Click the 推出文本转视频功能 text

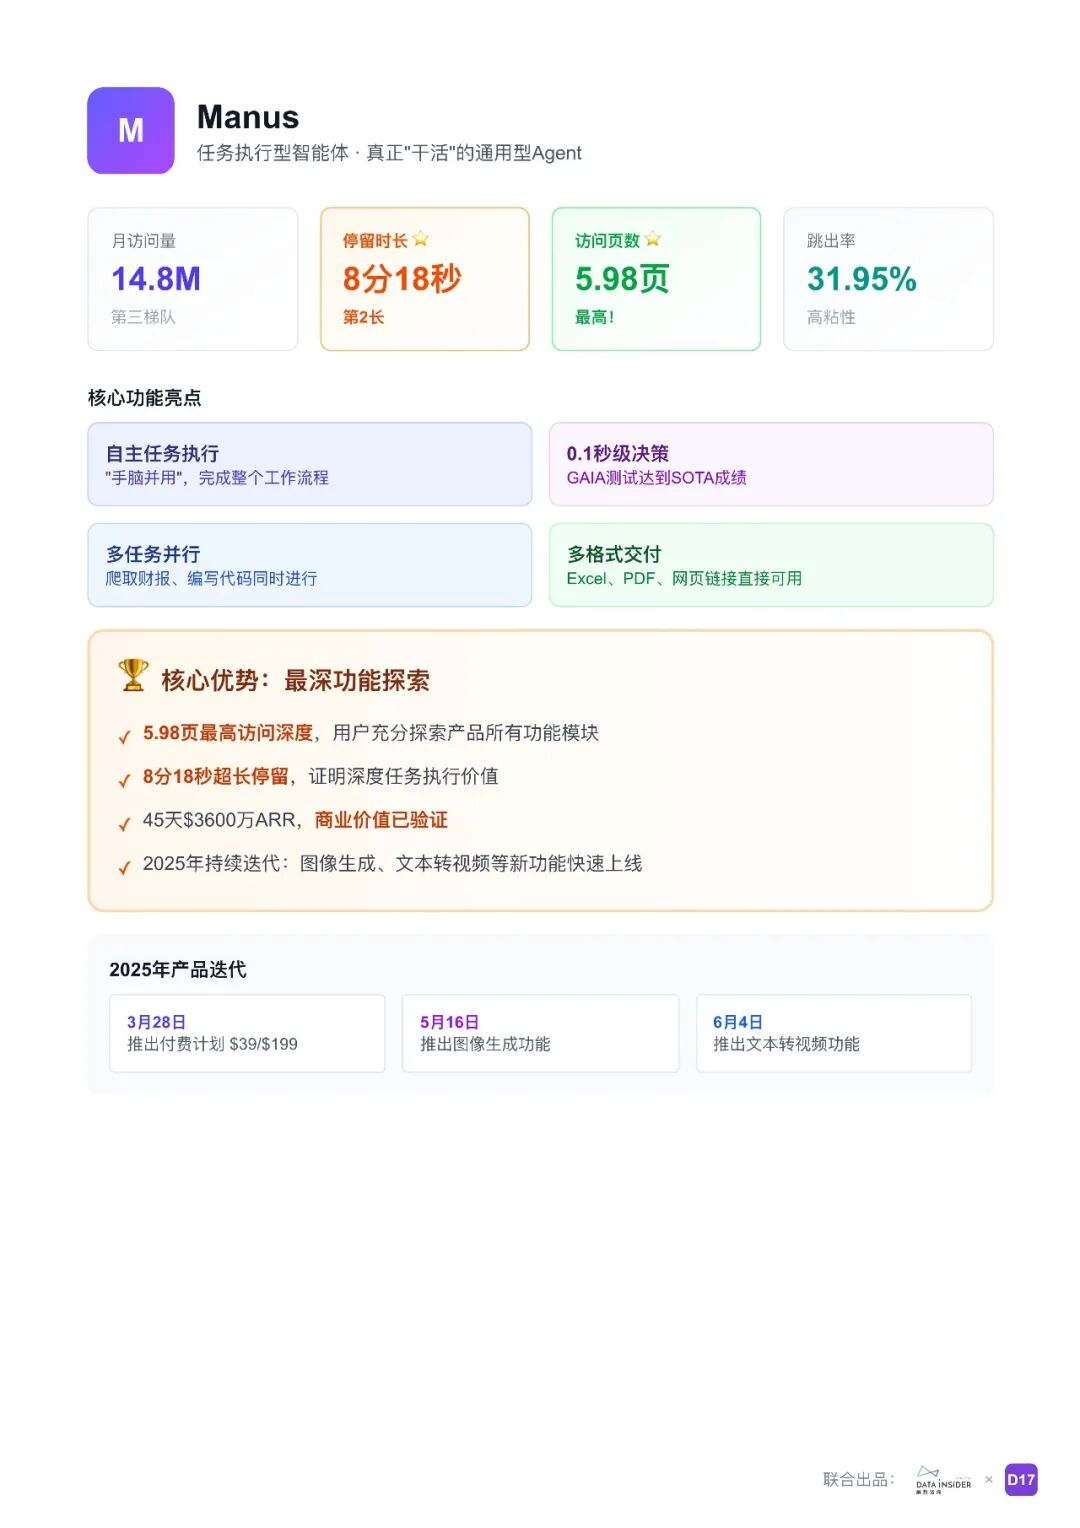click(x=786, y=1044)
